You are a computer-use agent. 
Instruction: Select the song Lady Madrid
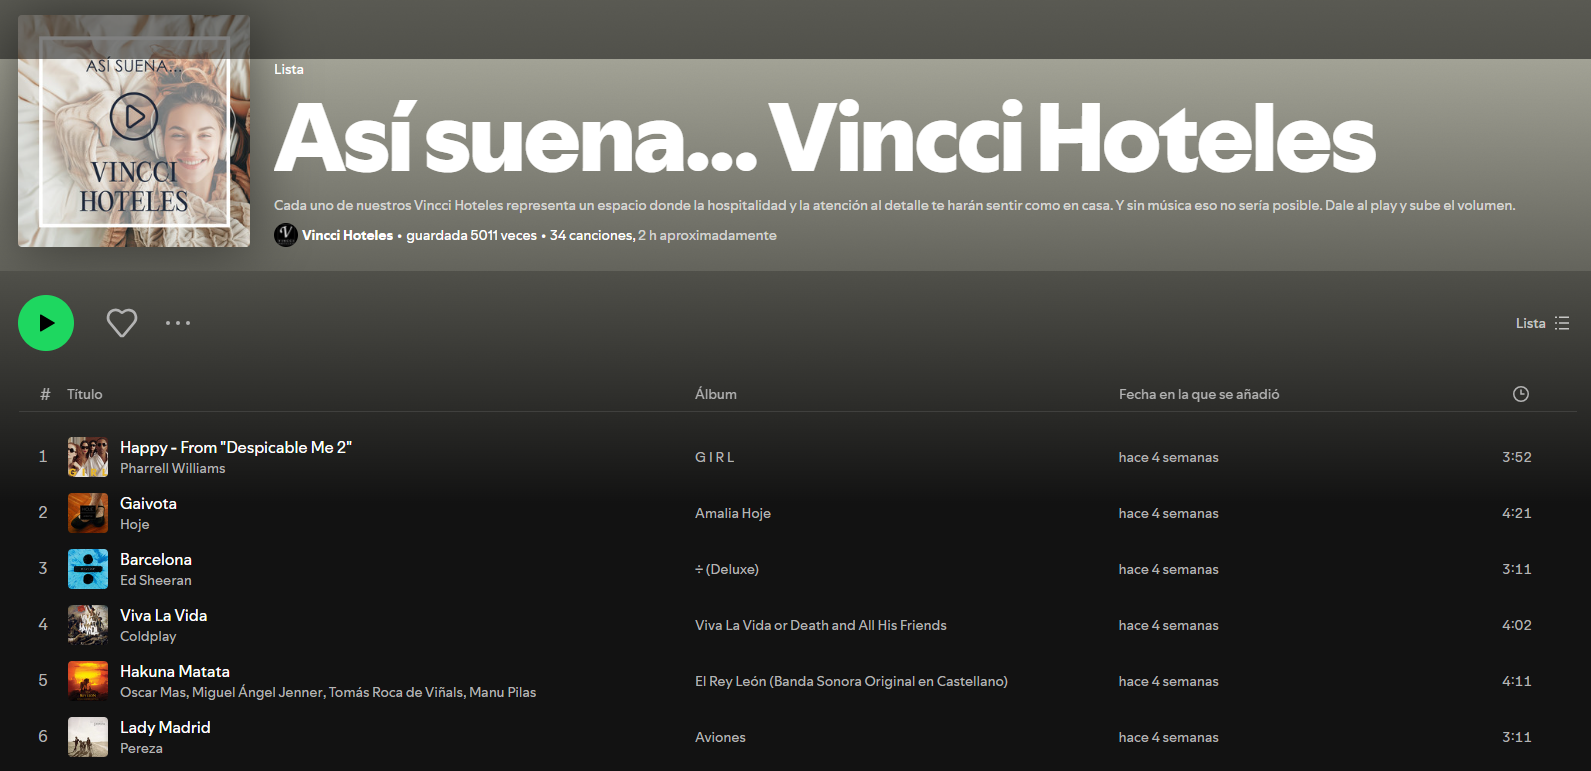tap(165, 727)
